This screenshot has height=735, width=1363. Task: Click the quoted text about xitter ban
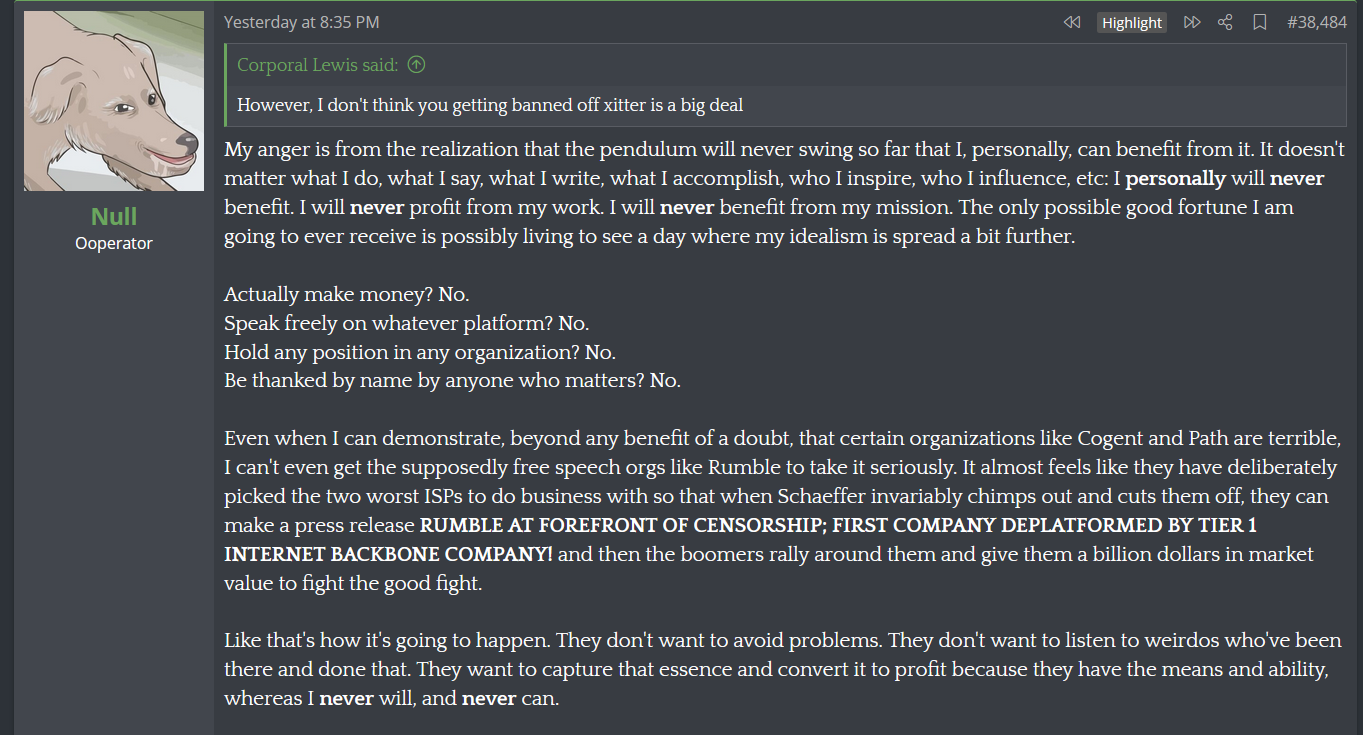(x=490, y=105)
